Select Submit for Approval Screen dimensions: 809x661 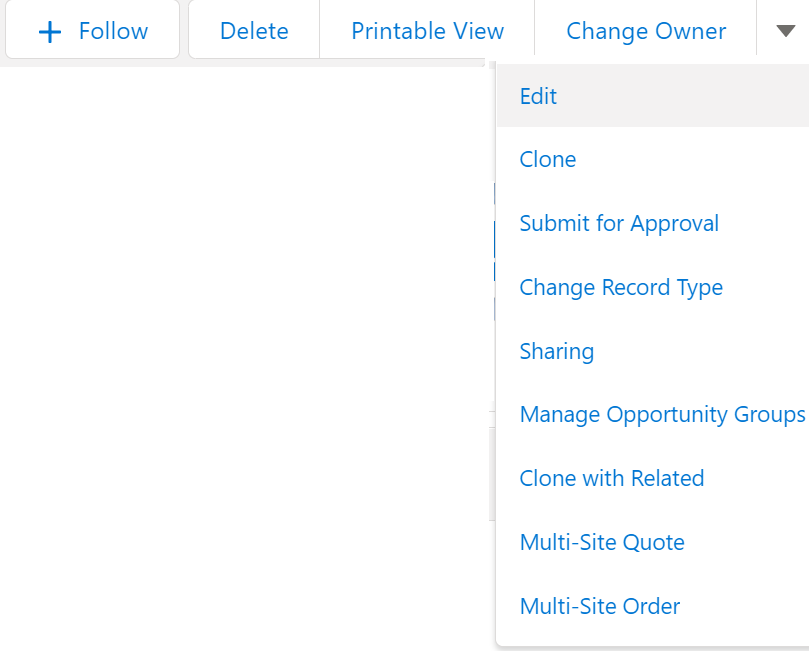[618, 223]
